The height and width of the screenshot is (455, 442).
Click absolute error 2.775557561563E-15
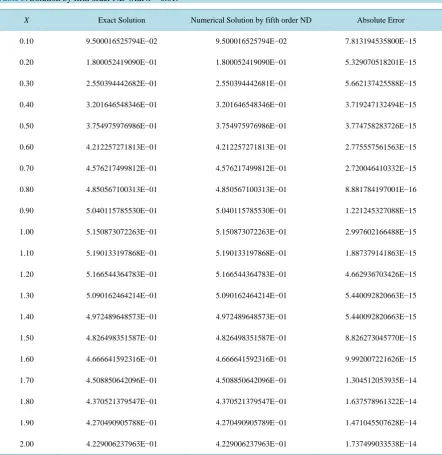pos(381,147)
